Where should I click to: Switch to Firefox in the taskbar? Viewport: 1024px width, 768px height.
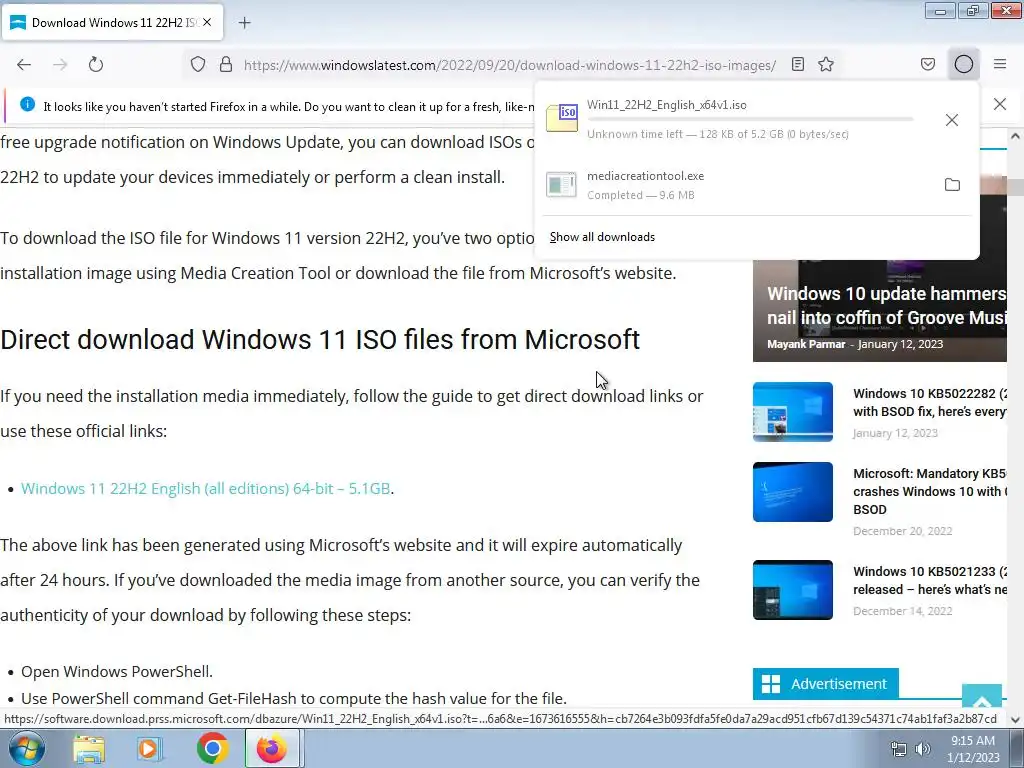(x=272, y=748)
